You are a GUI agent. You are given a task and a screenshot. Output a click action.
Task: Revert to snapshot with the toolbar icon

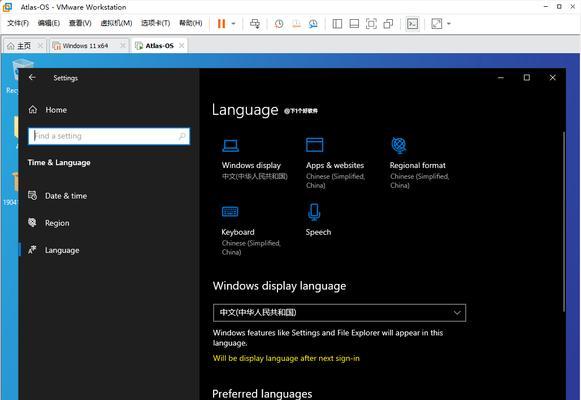[296, 24]
